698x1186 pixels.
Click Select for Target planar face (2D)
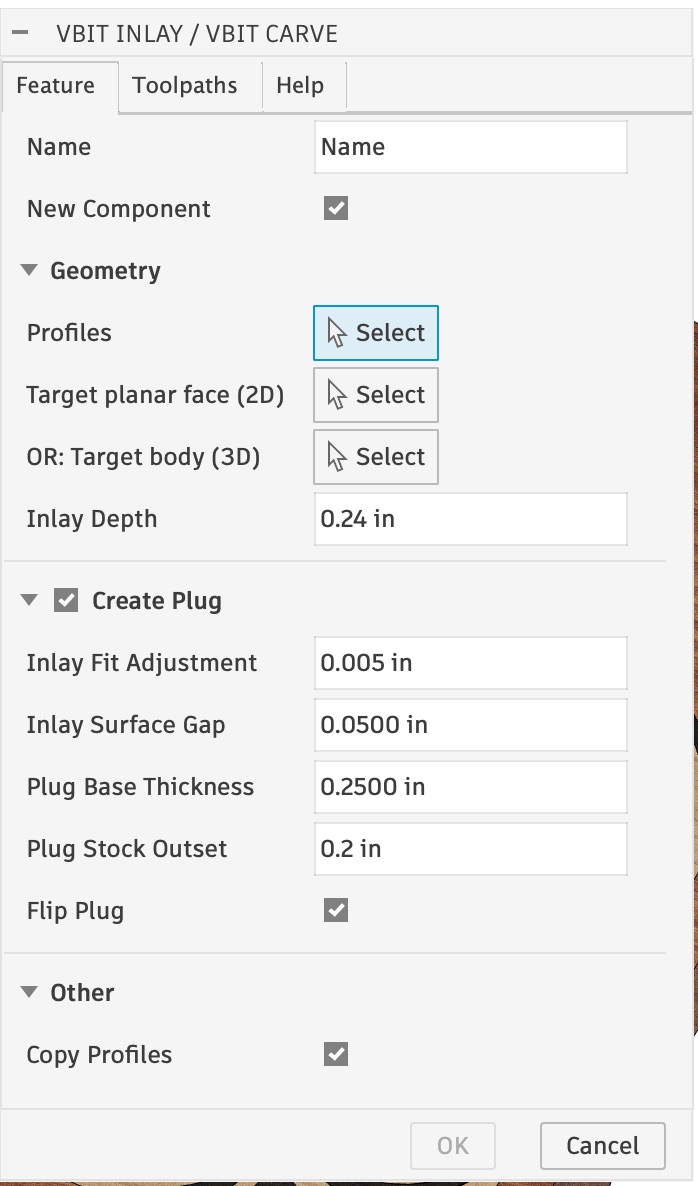point(376,395)
